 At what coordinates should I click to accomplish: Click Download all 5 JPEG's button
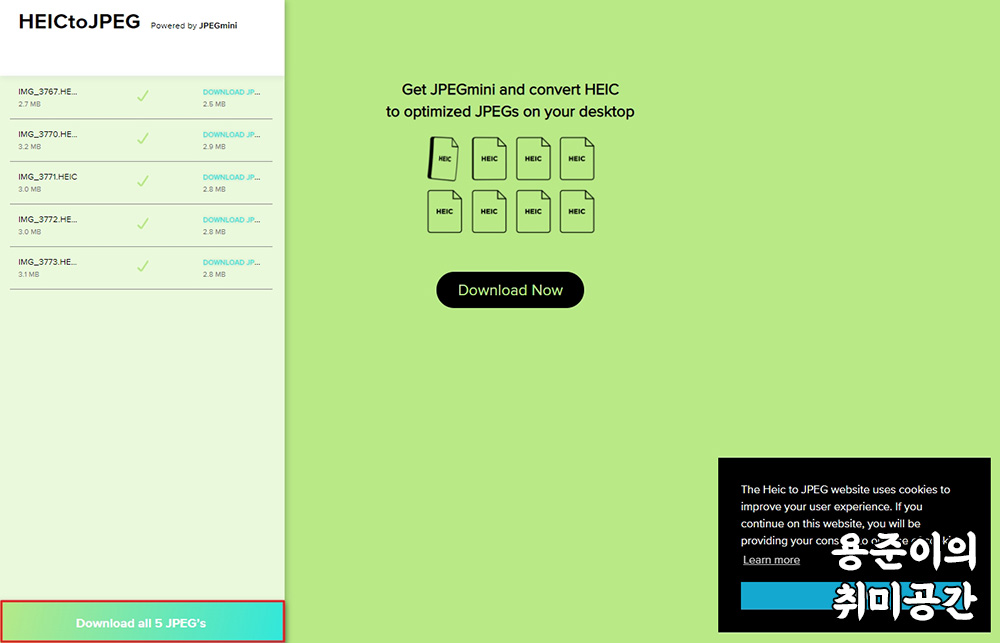142,622
